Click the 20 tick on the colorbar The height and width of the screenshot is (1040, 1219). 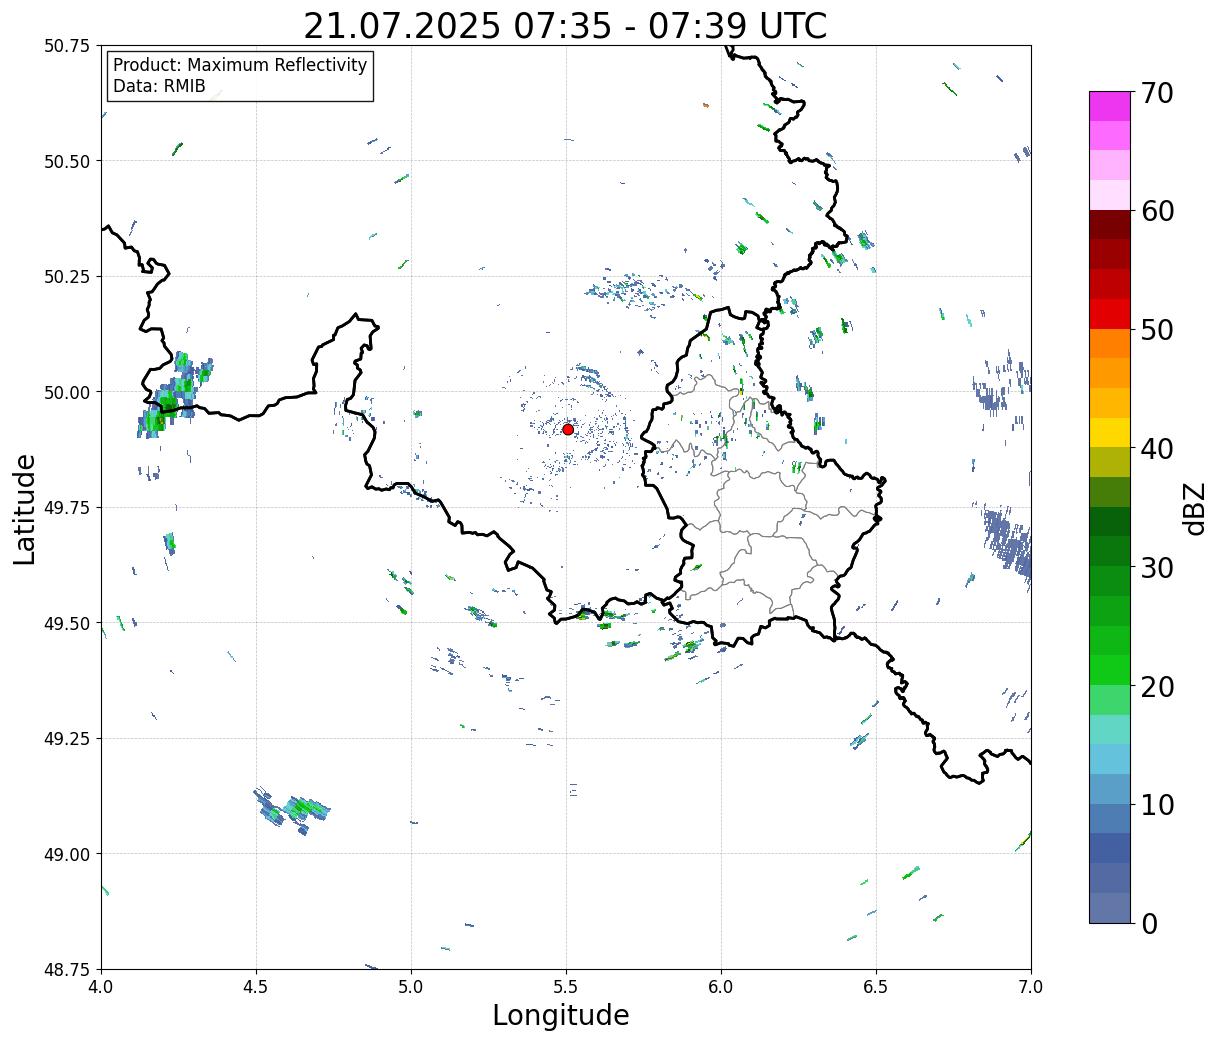pyautogui.click(x=1157, y=687)
